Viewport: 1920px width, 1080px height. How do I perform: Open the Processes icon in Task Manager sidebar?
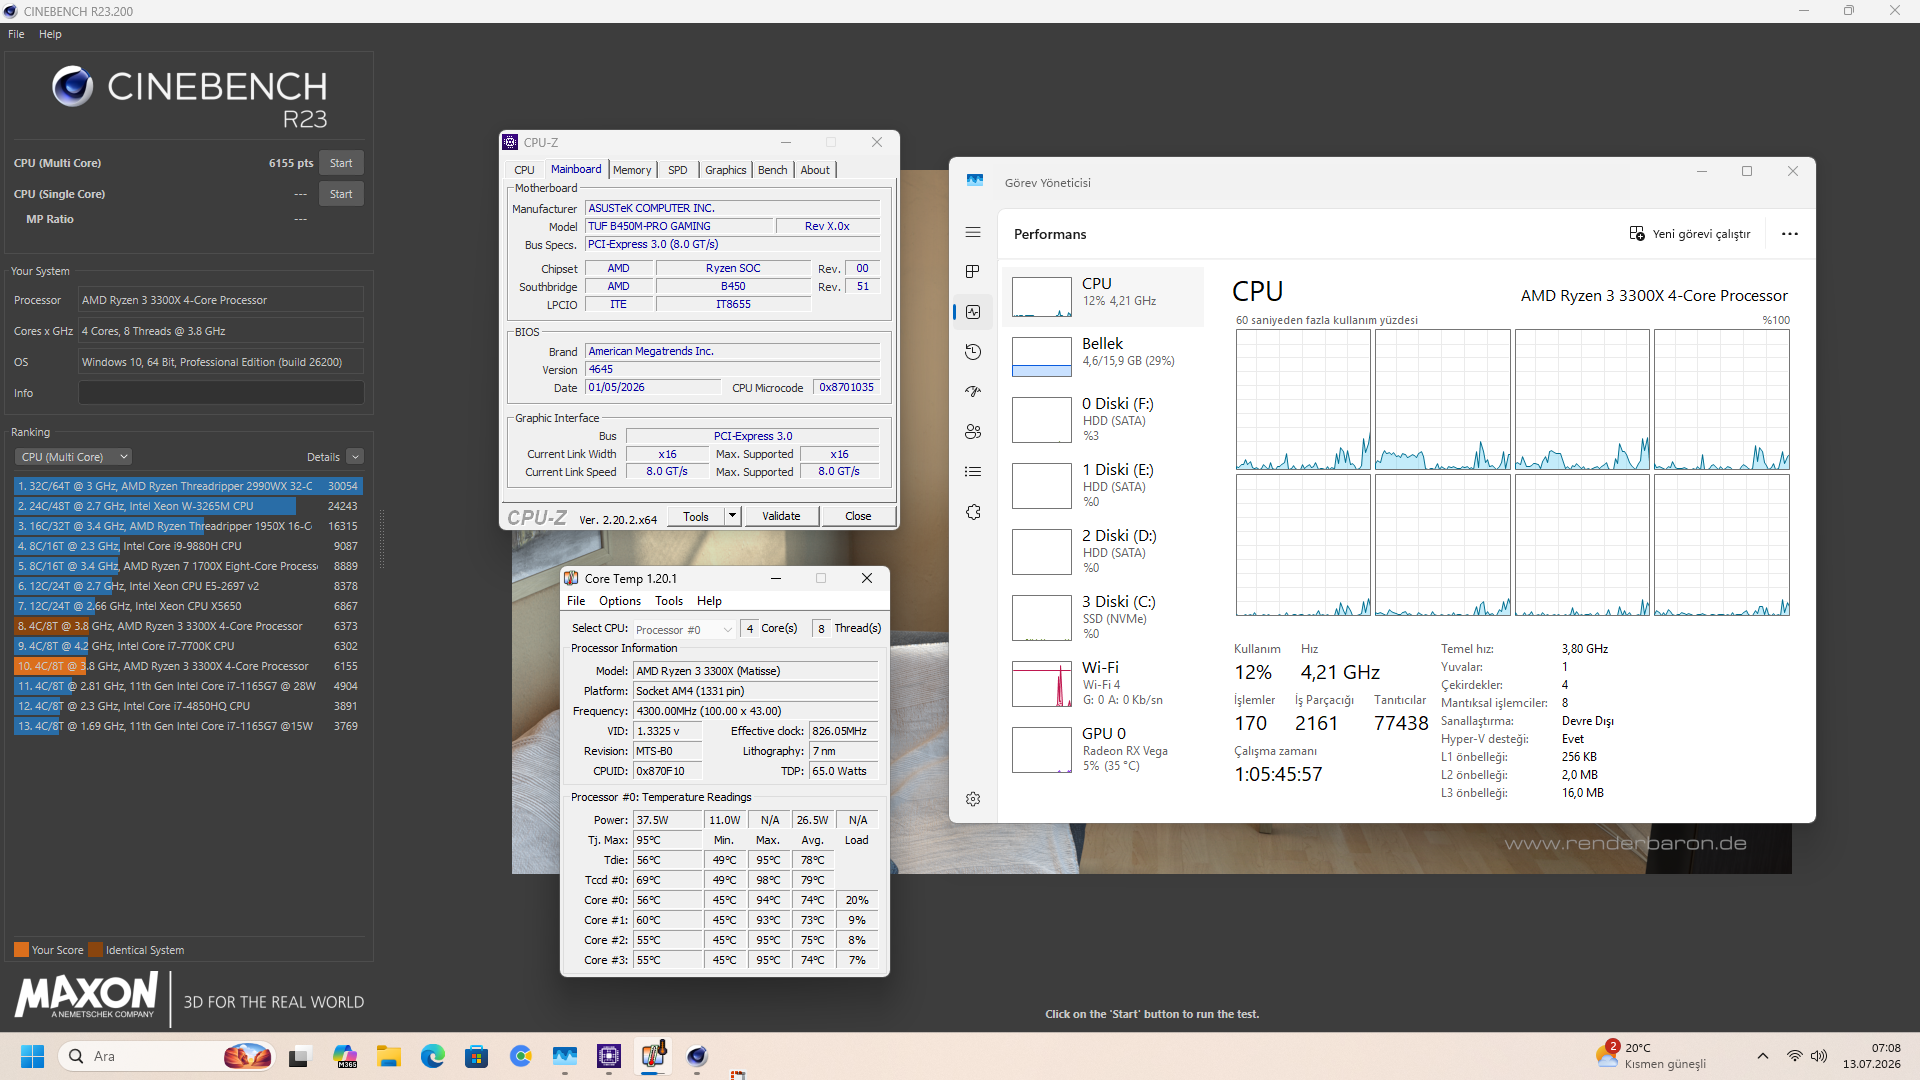point(973,272)
